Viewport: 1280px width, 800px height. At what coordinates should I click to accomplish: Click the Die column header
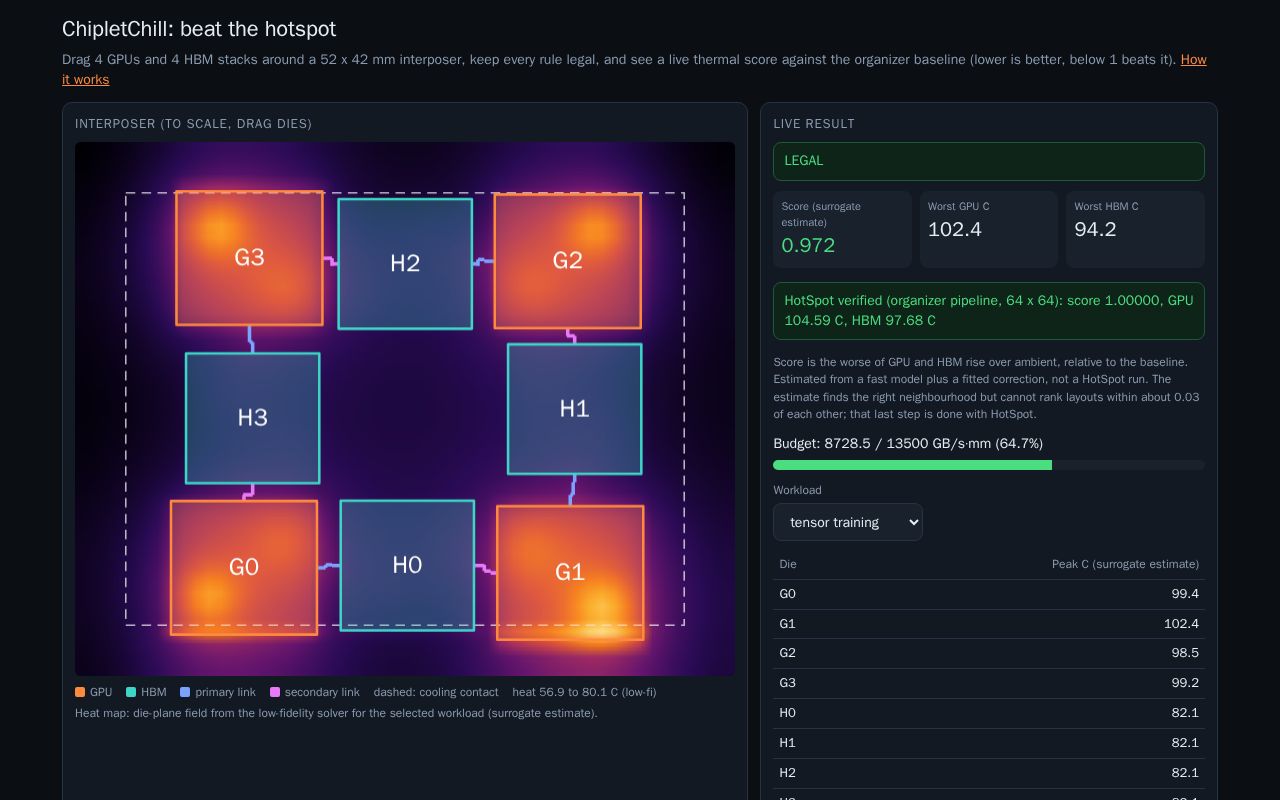click(x=788, y=564)
